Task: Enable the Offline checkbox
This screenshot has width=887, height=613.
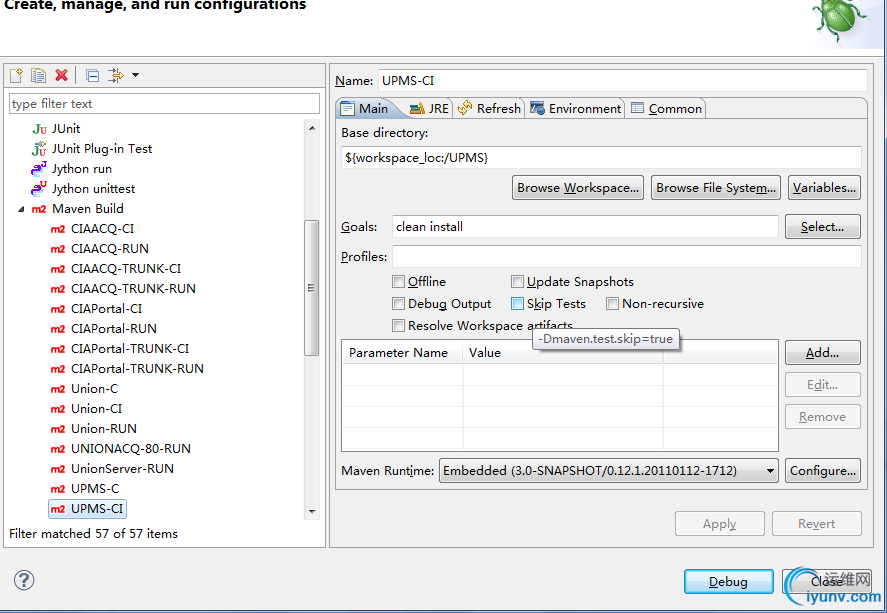Action: (x=399, y=282)
